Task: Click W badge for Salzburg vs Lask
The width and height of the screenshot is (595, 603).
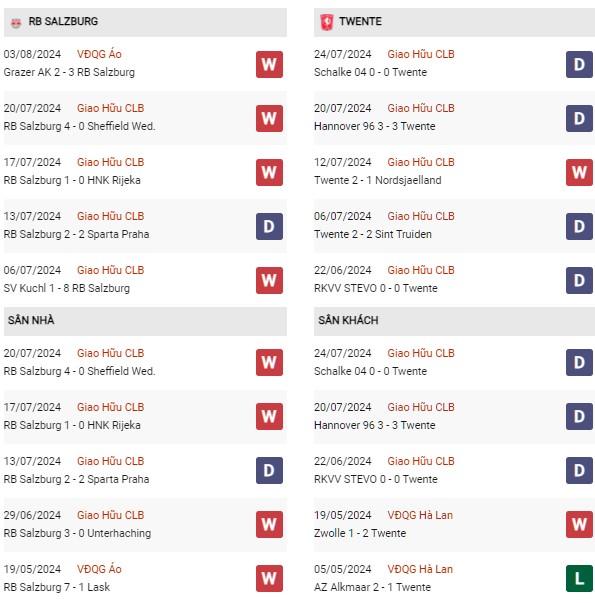Action: (x=269, y=578)
